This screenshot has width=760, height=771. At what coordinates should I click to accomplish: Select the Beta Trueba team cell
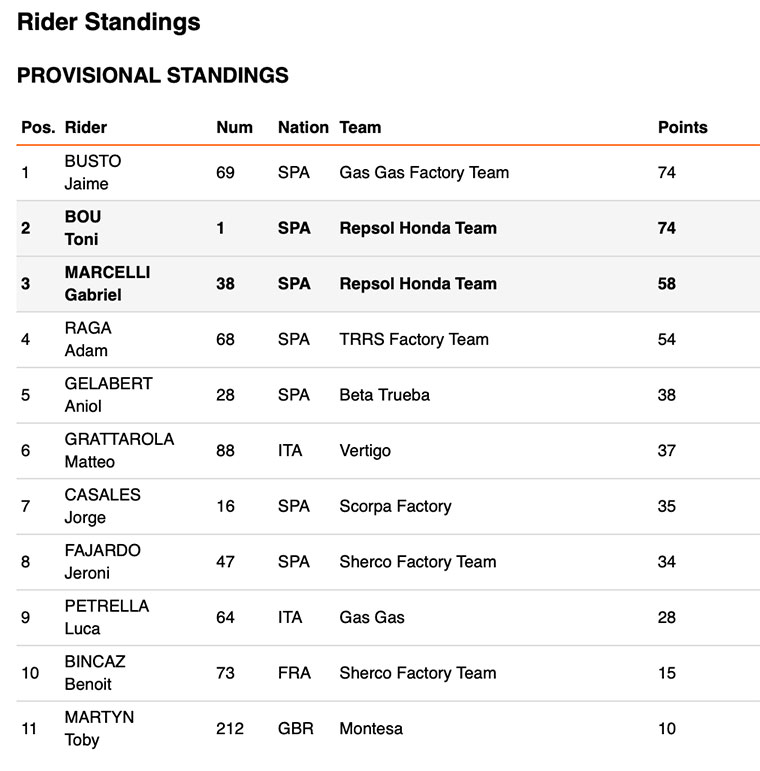[384, 395]
